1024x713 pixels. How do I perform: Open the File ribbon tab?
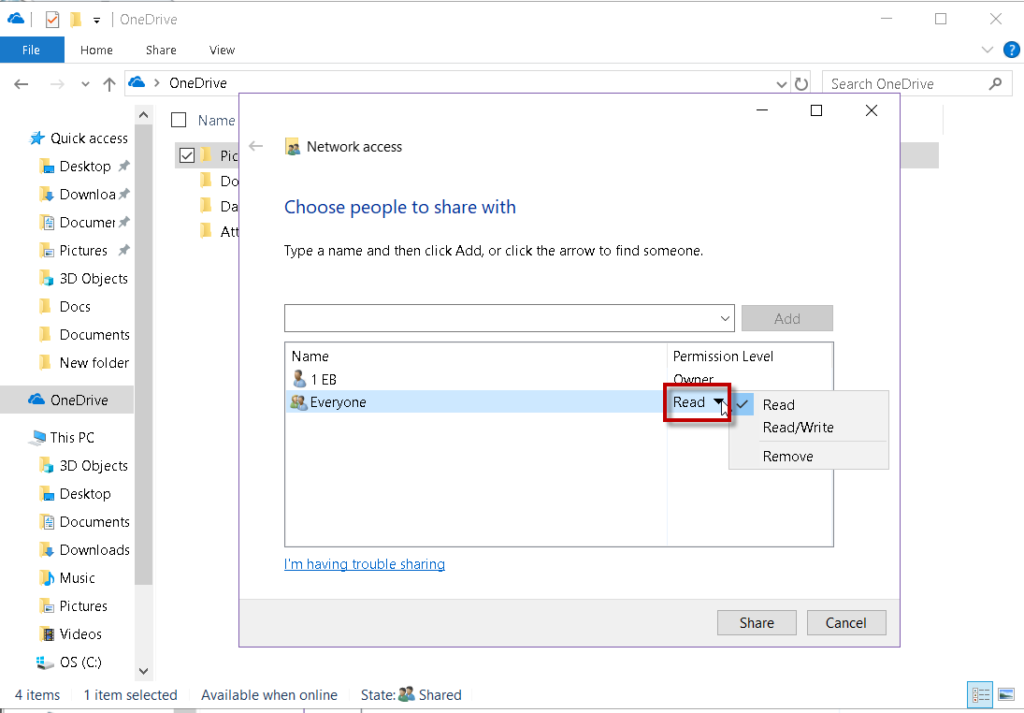(x=31, y=50)
